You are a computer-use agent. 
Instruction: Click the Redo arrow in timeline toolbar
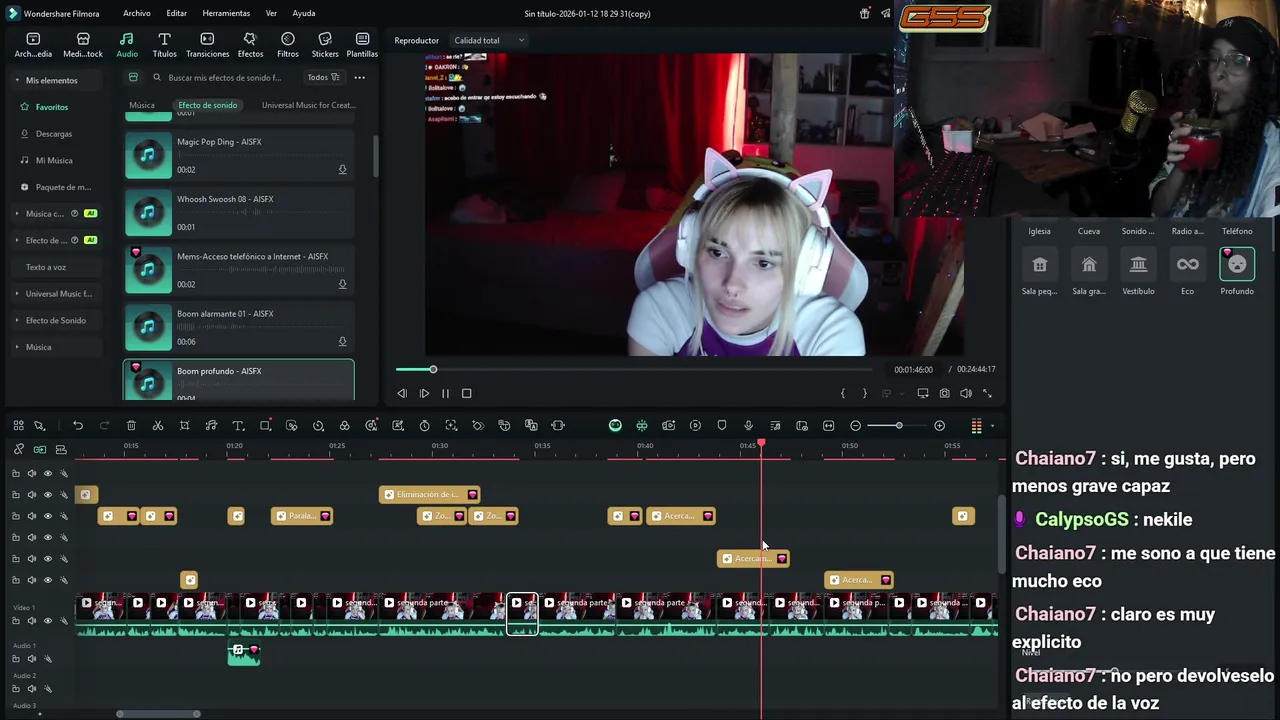pyautogui.click(x=104, y=426)
